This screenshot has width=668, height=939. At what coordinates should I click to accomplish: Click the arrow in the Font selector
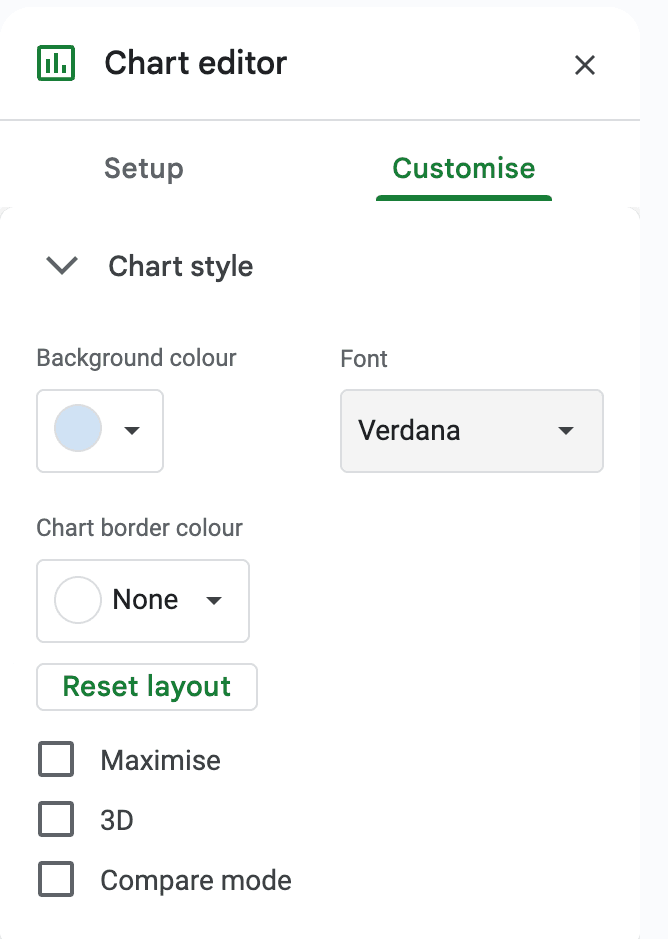(x=566, y=431)
